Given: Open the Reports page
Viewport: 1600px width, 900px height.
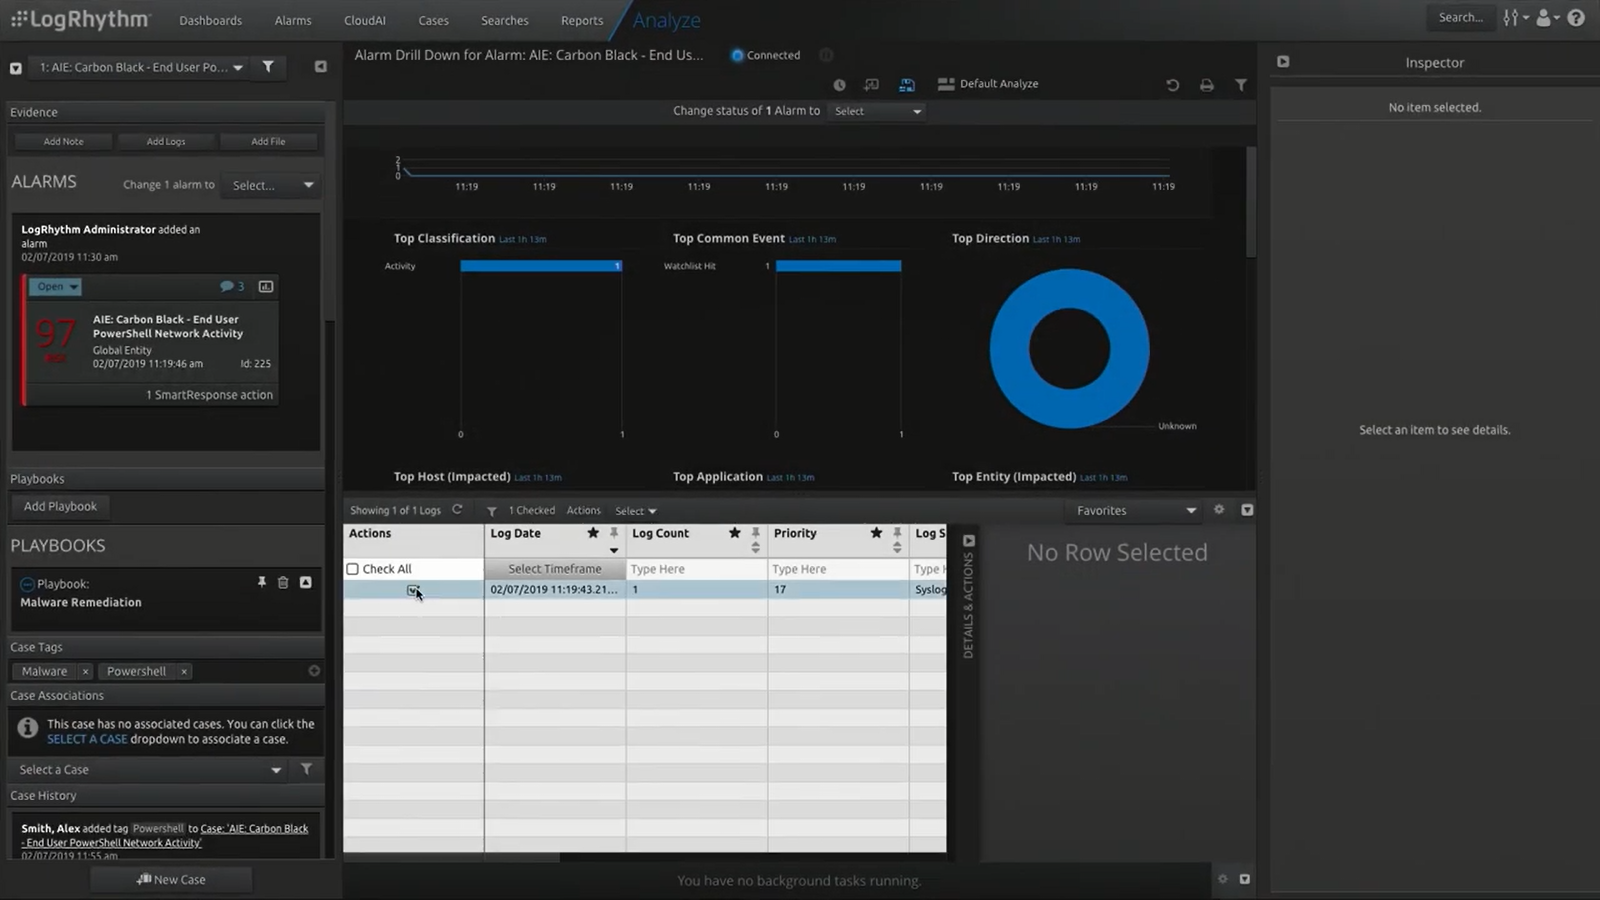Looking at the screenshot, I should pyautogui.click(x=582, y=20).
